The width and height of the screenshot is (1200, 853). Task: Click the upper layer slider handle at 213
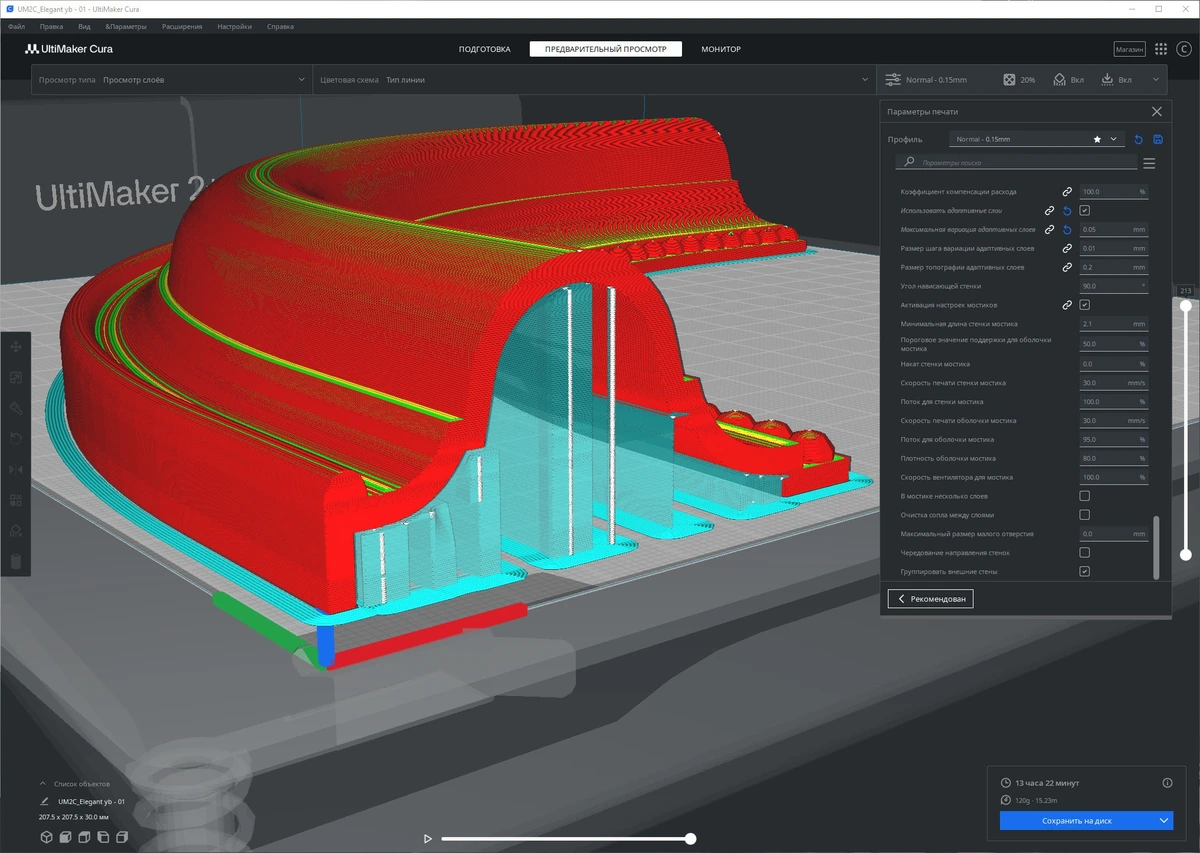pos(1186,306)
